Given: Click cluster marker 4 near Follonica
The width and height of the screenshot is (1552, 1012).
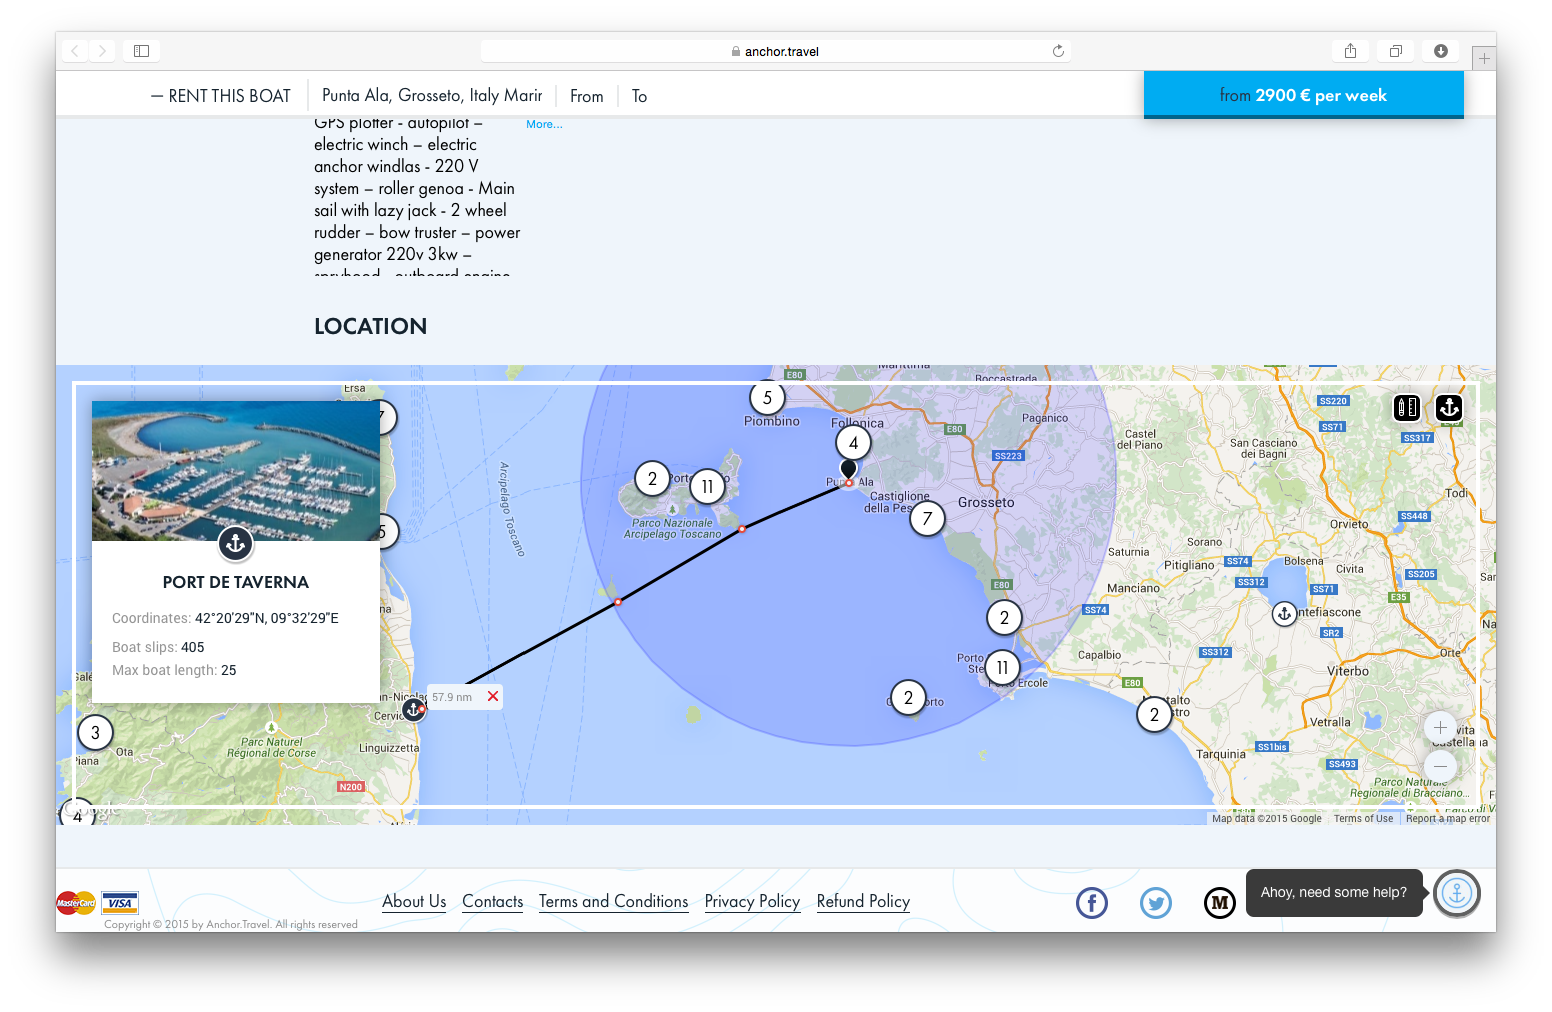Looking at the screenshot, I should tap(853, 443).
